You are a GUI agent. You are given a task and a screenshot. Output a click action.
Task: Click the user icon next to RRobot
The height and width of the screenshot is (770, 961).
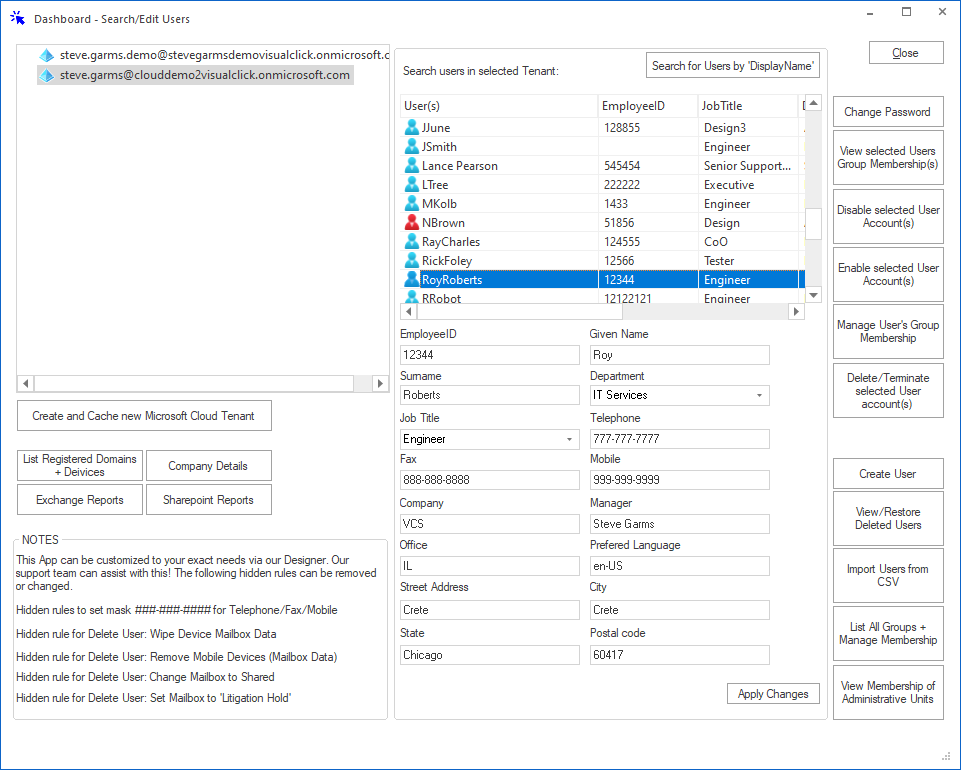412,298
